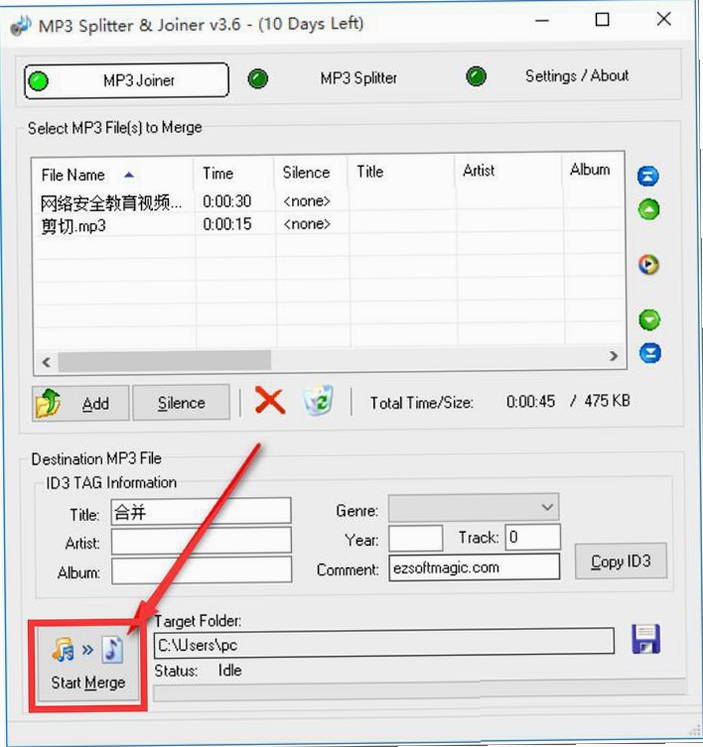Close the MP3 Splitter & Joiner window
This screenshot has height=747, width=703.
pos(663,19)
